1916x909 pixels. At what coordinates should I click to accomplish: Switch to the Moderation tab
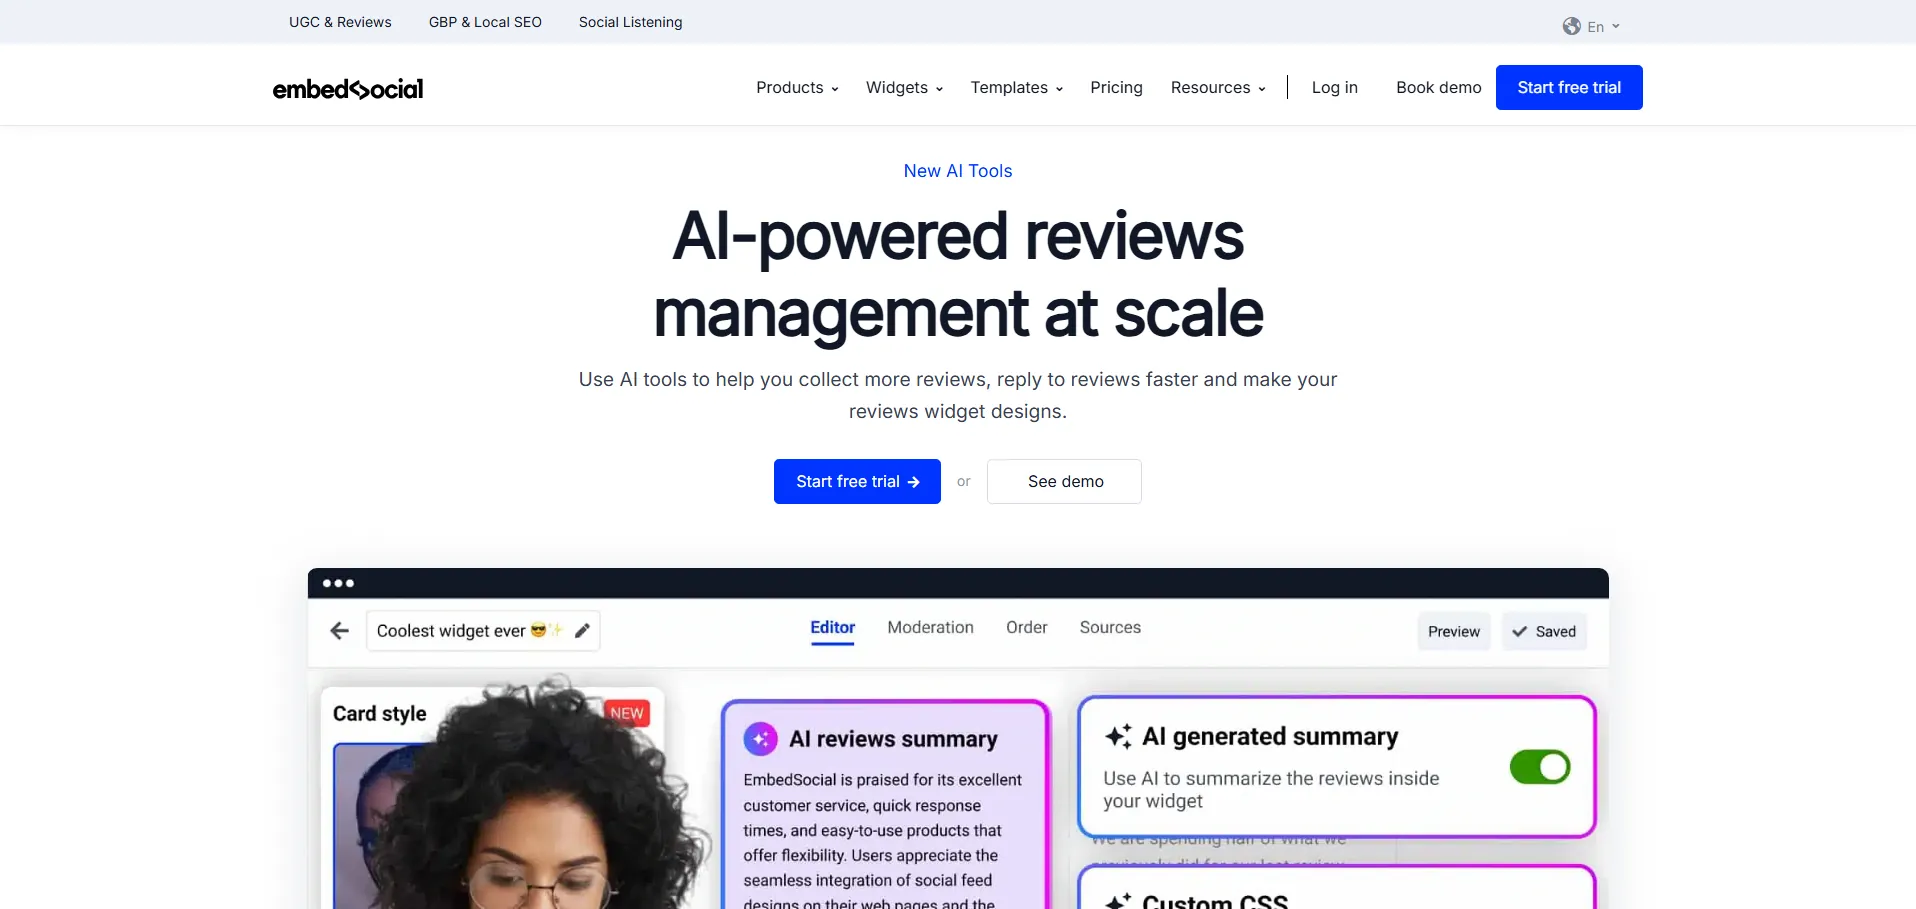click(930, 627)
